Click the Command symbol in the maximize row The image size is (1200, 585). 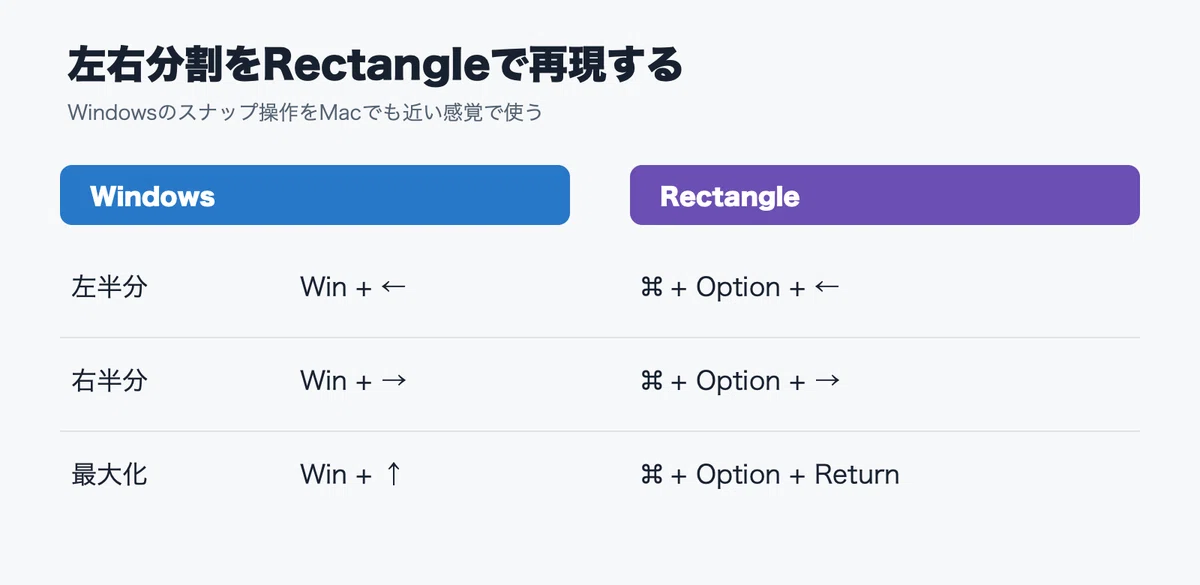coord(651,475)
